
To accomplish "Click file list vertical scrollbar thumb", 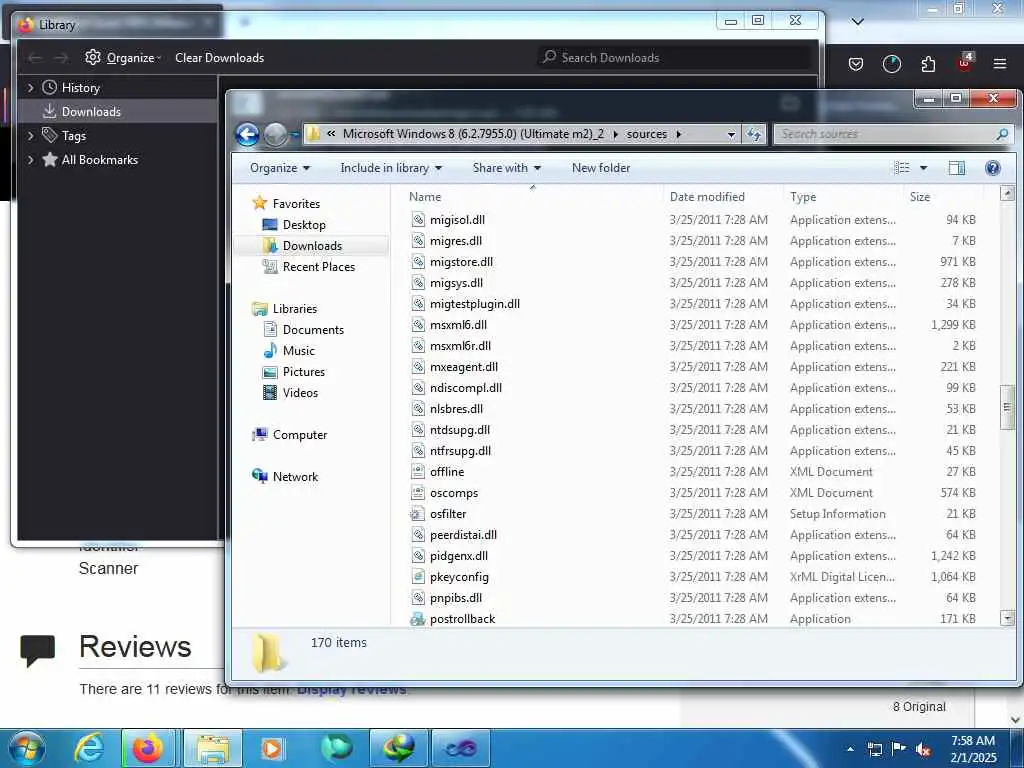I will point(1007,408).
